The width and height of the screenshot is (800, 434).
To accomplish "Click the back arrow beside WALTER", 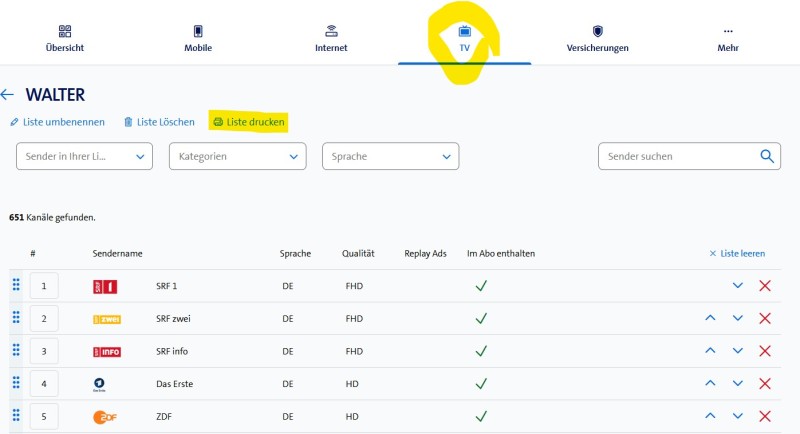I will point(8,95).
